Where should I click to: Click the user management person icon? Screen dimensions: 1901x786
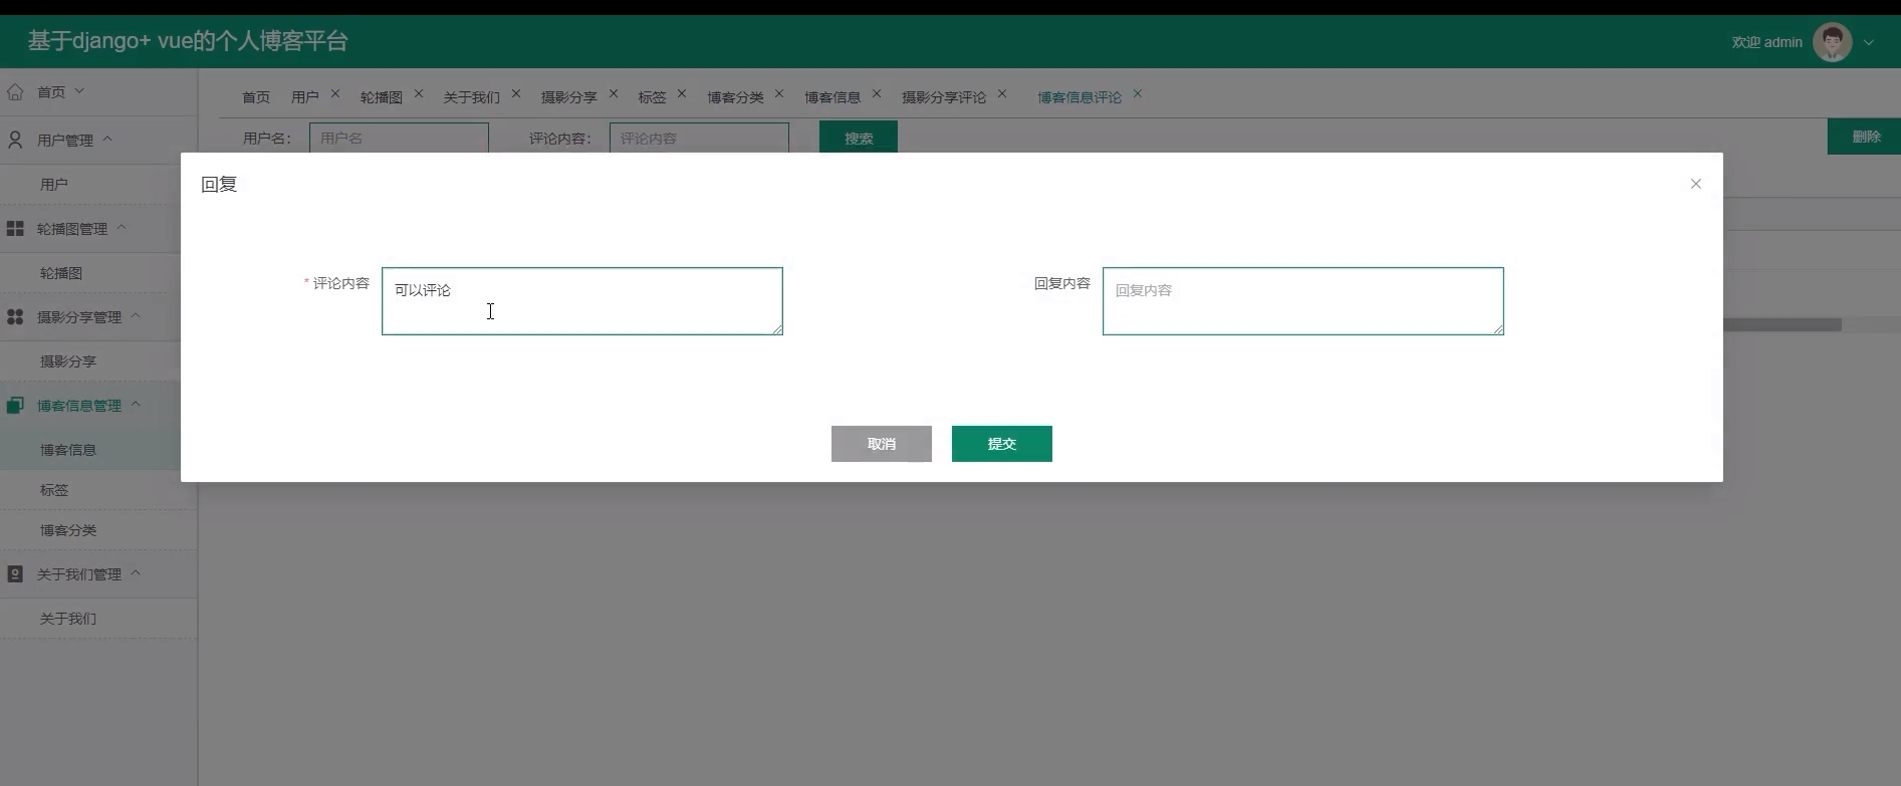click(15, 140)
